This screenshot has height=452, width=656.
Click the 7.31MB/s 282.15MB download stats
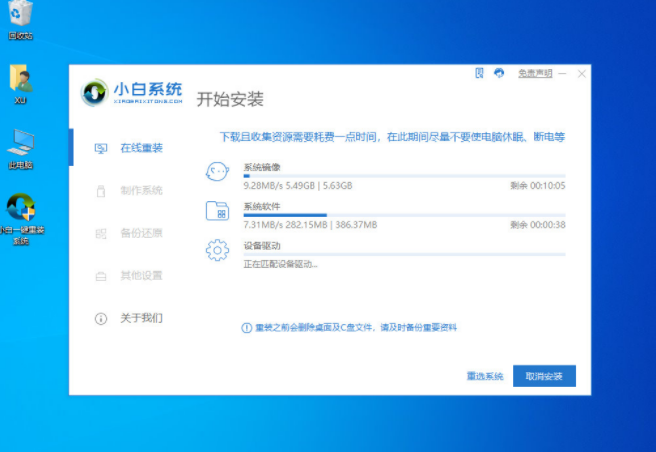pos(310,225)
